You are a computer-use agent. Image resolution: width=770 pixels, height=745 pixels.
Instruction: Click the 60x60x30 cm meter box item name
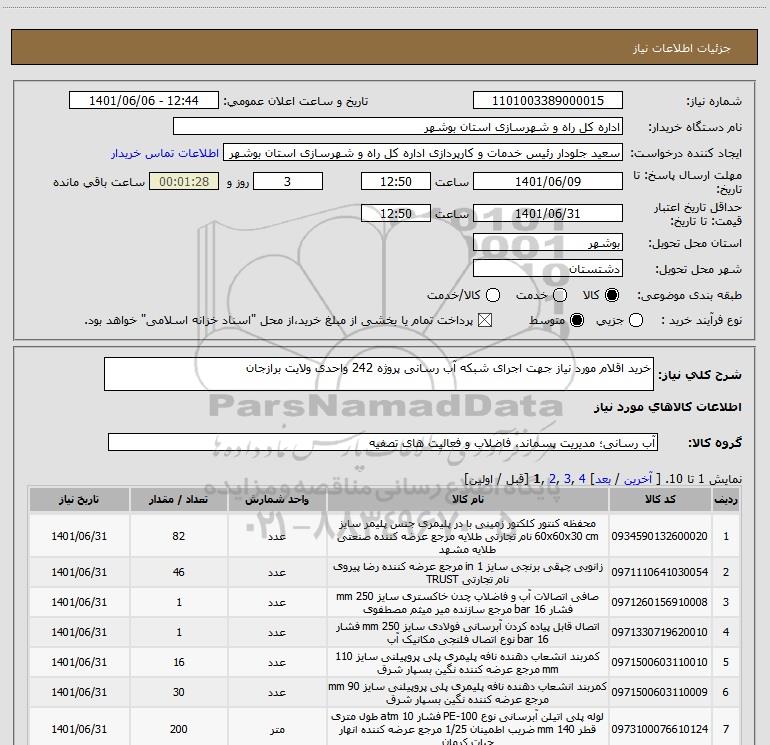(x=468, y=536)
